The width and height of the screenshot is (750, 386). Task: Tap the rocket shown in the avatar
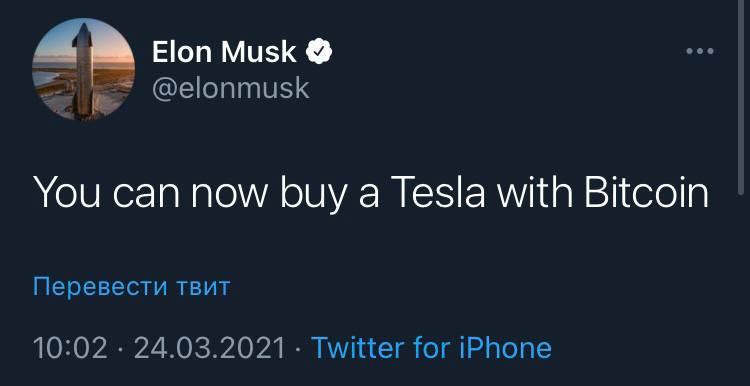pos(83,70)
